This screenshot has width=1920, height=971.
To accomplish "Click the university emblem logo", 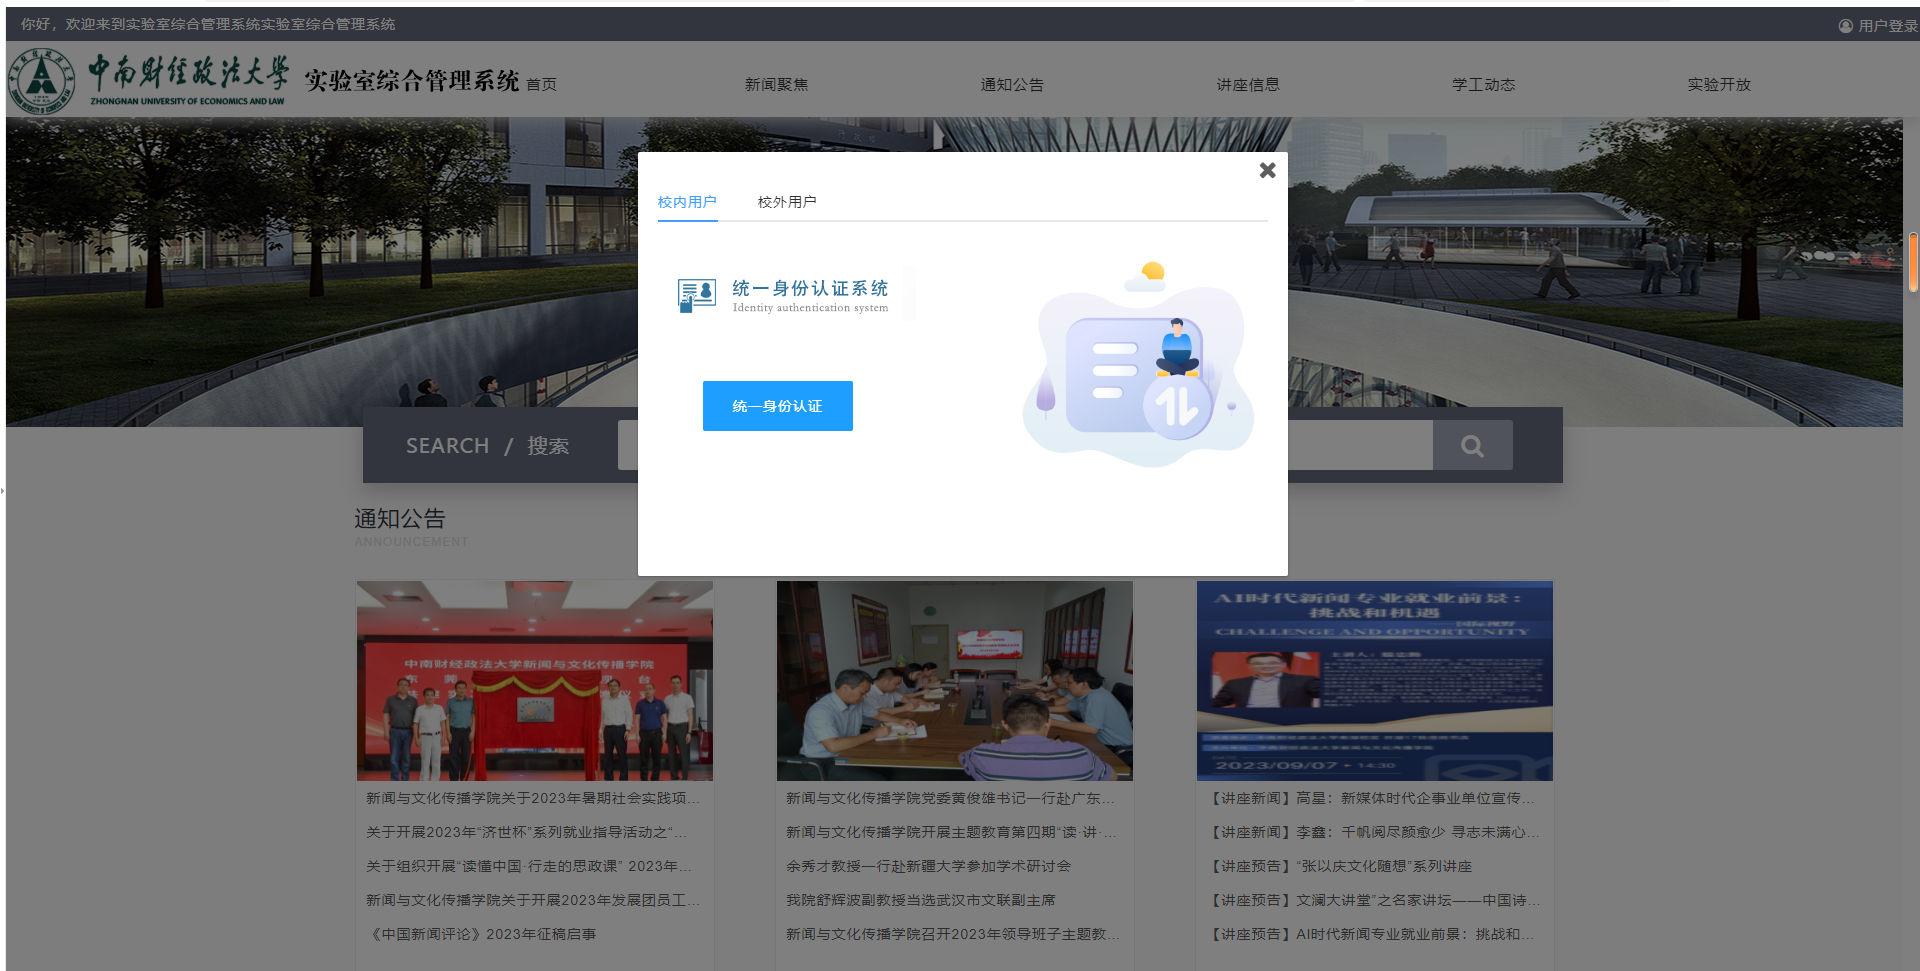I will tap(41, 81).
